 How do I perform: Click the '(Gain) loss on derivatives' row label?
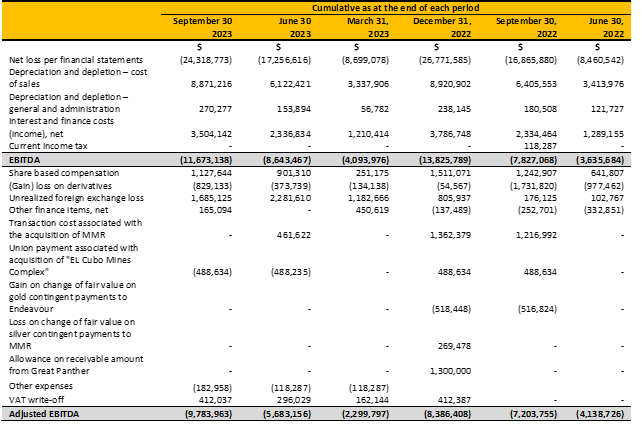pos(60,186)
